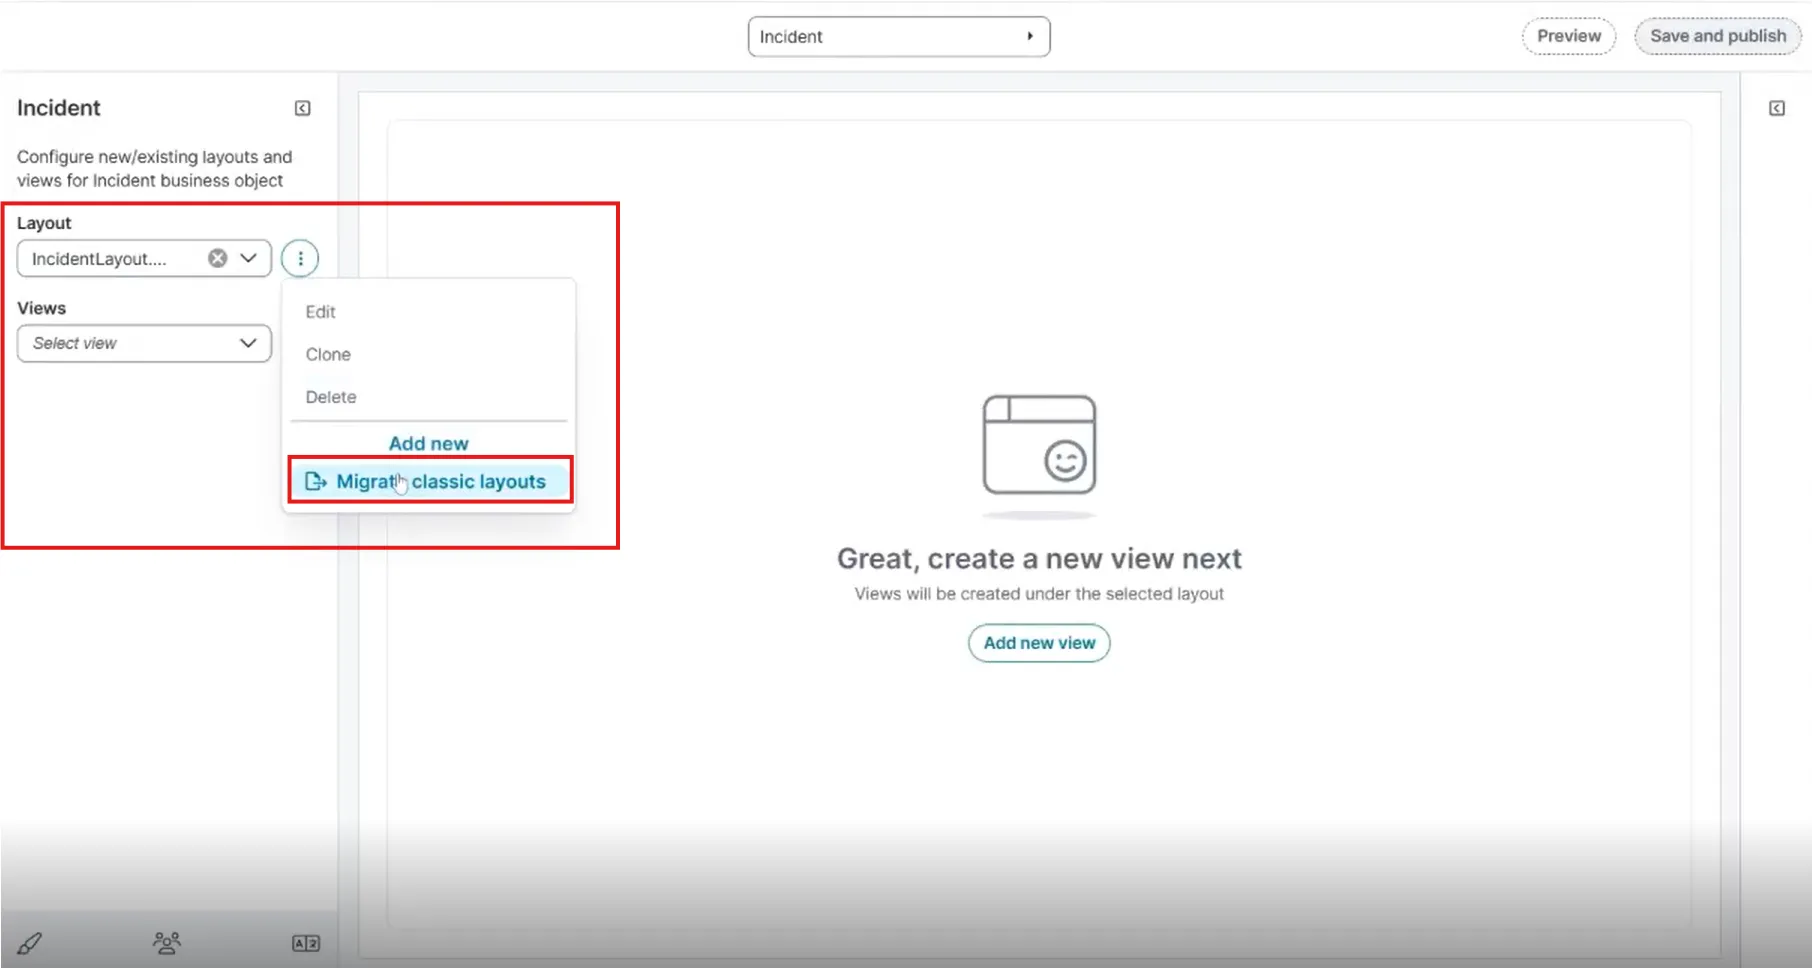
Task: Collapse the left Incident panel
Action: point(302,108)
